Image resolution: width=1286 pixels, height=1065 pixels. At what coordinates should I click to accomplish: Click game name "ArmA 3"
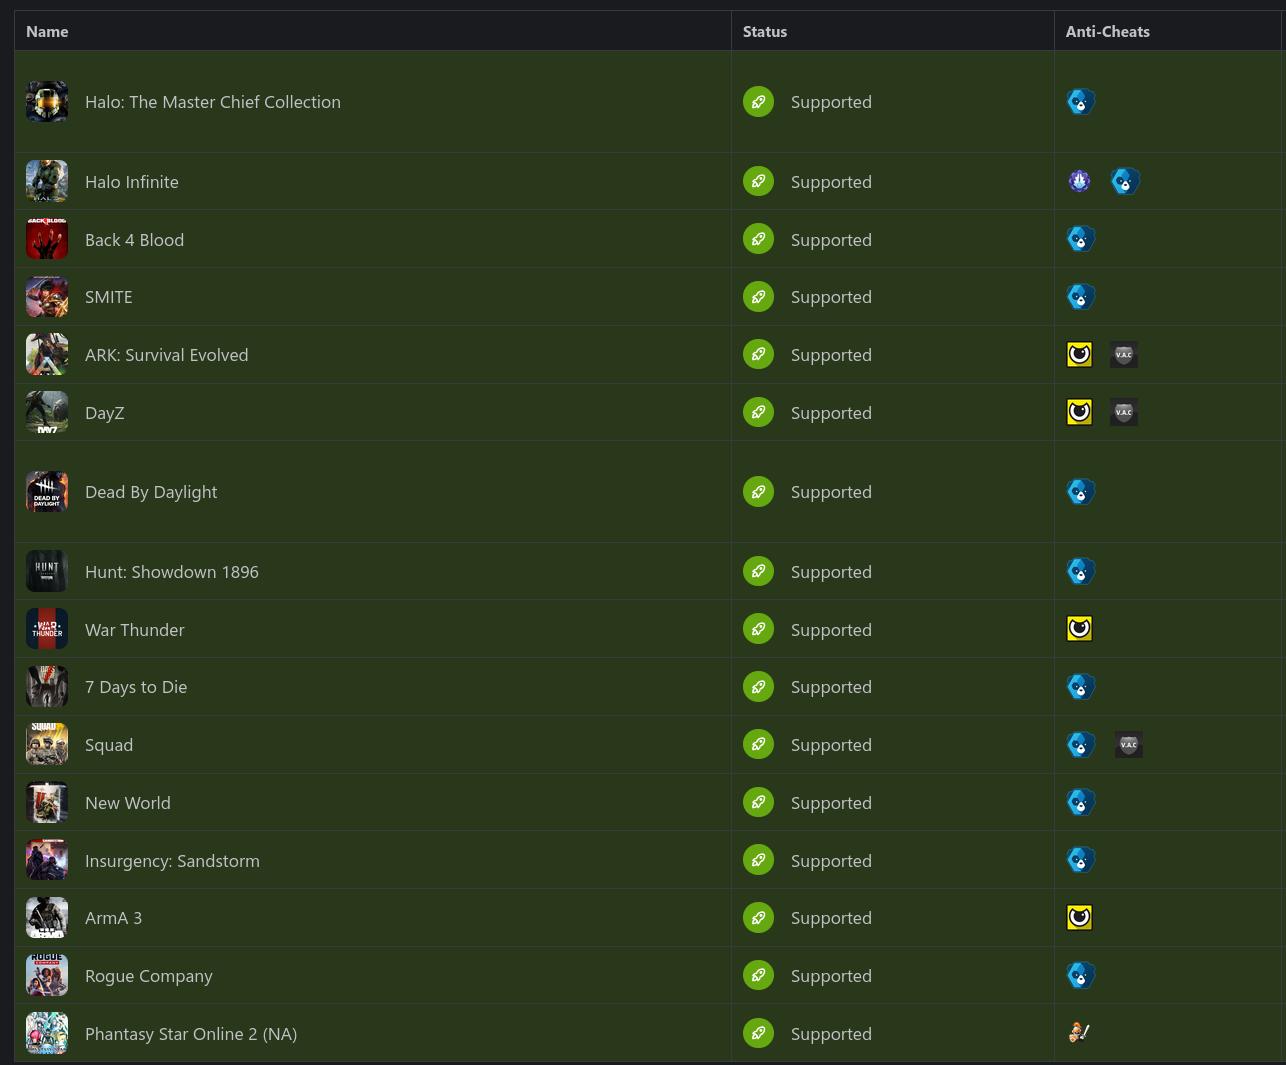tap(113, 918)
